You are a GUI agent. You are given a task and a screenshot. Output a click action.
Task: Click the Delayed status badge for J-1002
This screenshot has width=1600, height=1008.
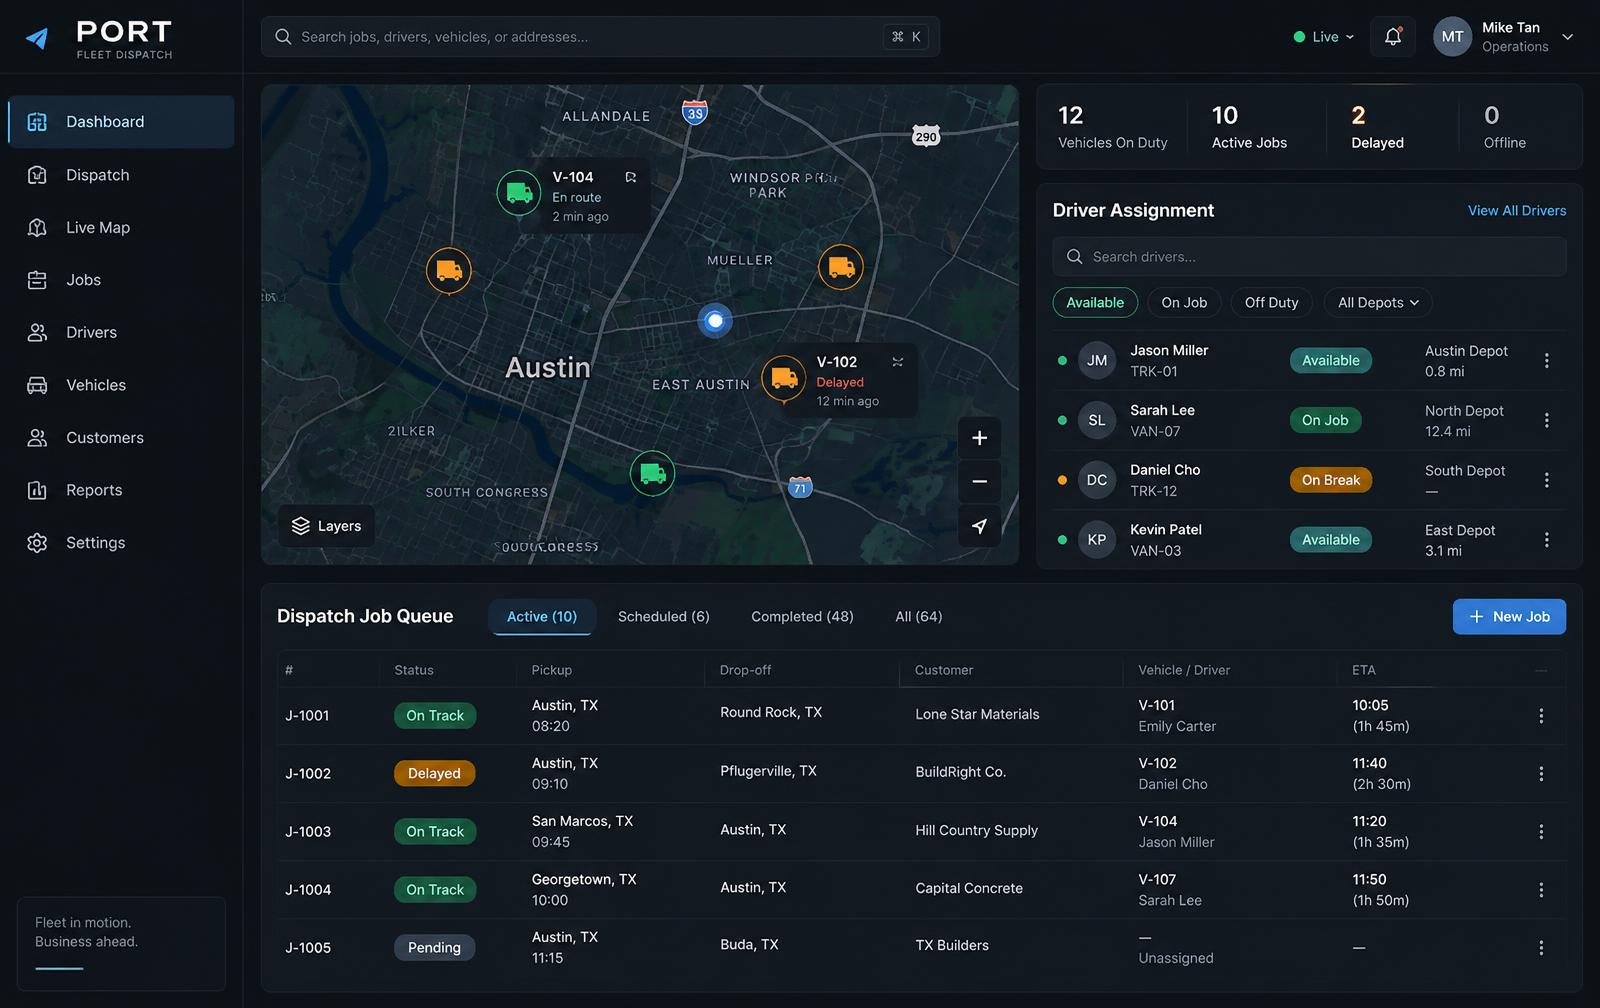434,774
